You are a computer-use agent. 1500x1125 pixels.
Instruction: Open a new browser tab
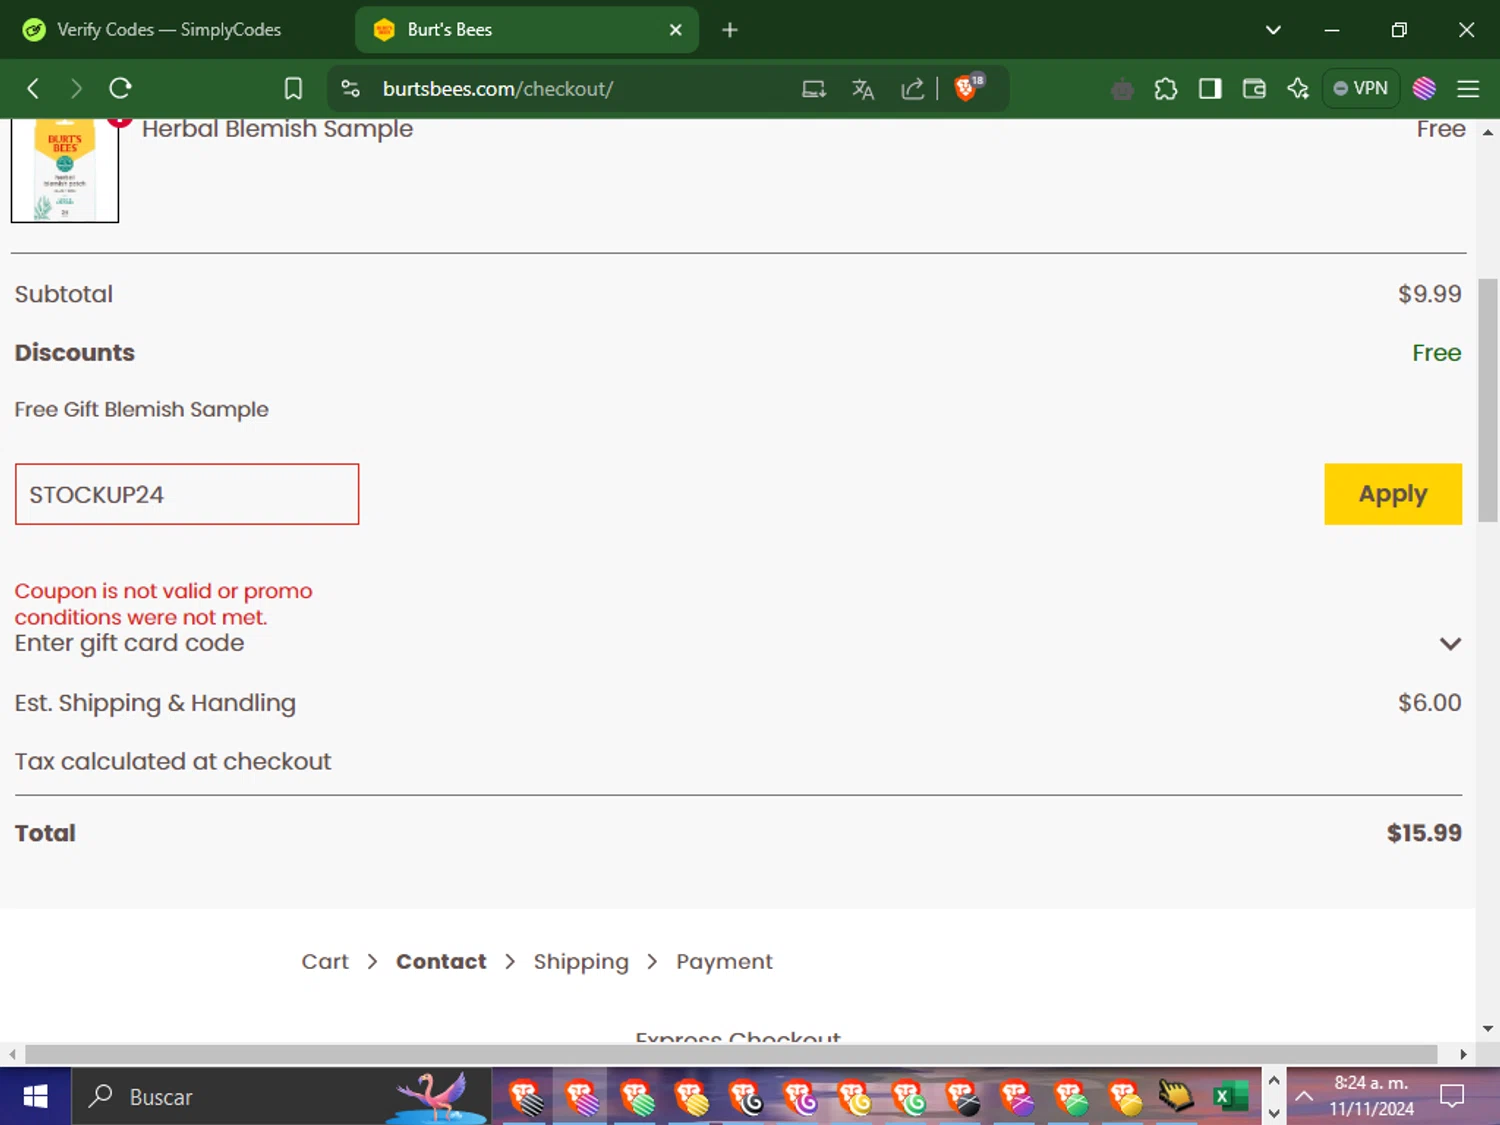click(x=730, y=30)
